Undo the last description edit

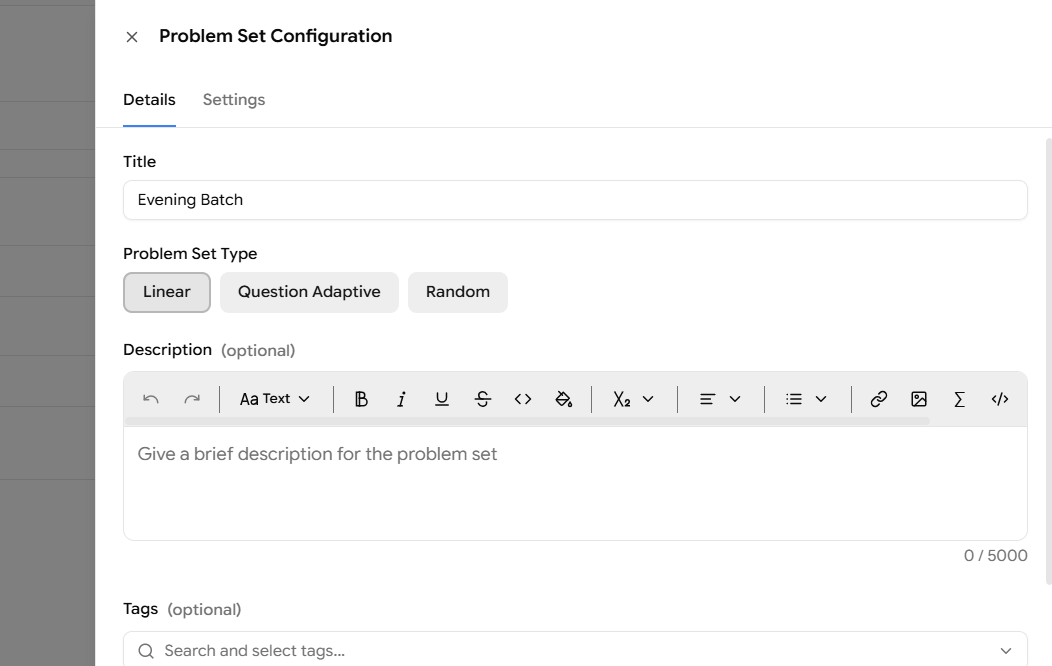click(151, 399)
